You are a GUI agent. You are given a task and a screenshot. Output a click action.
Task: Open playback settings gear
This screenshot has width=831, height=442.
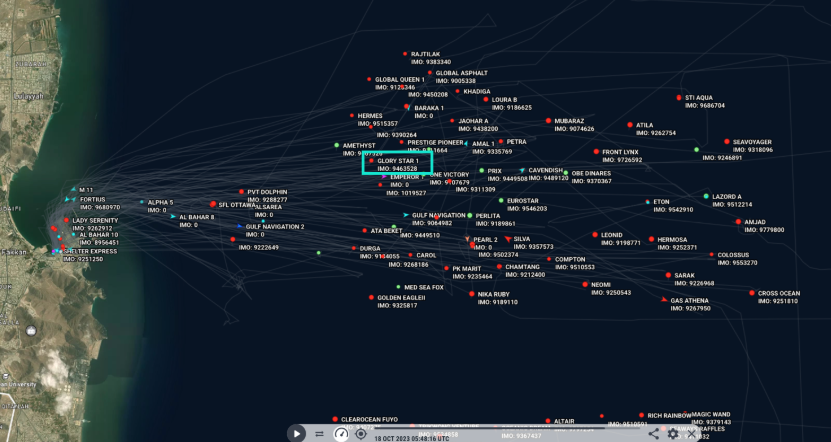[x=673, y=434]
